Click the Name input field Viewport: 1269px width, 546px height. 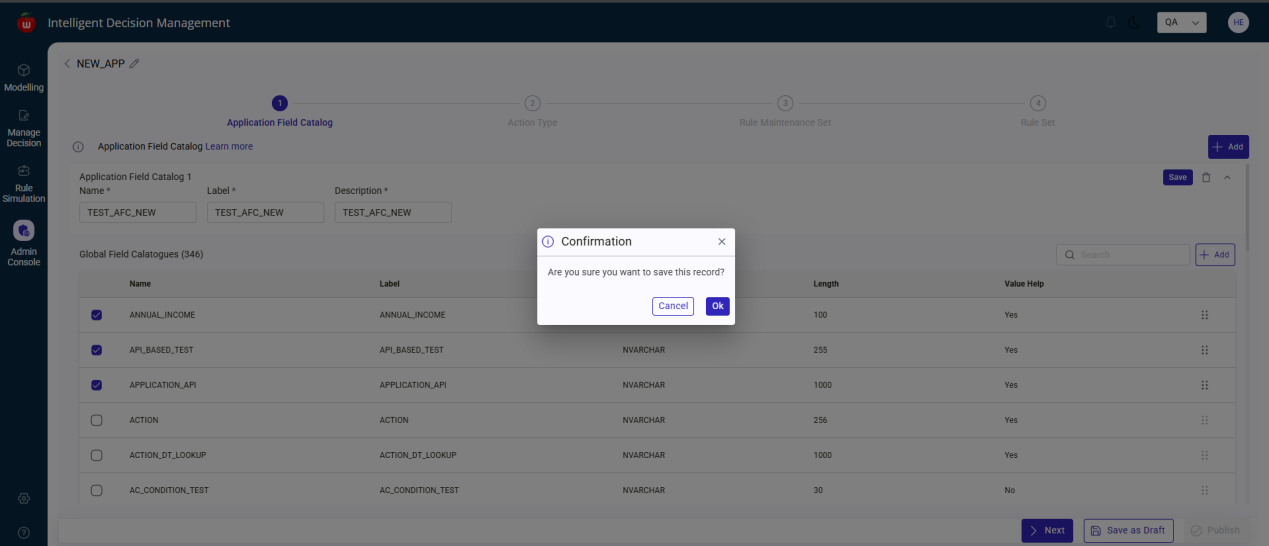coord(138,212)
